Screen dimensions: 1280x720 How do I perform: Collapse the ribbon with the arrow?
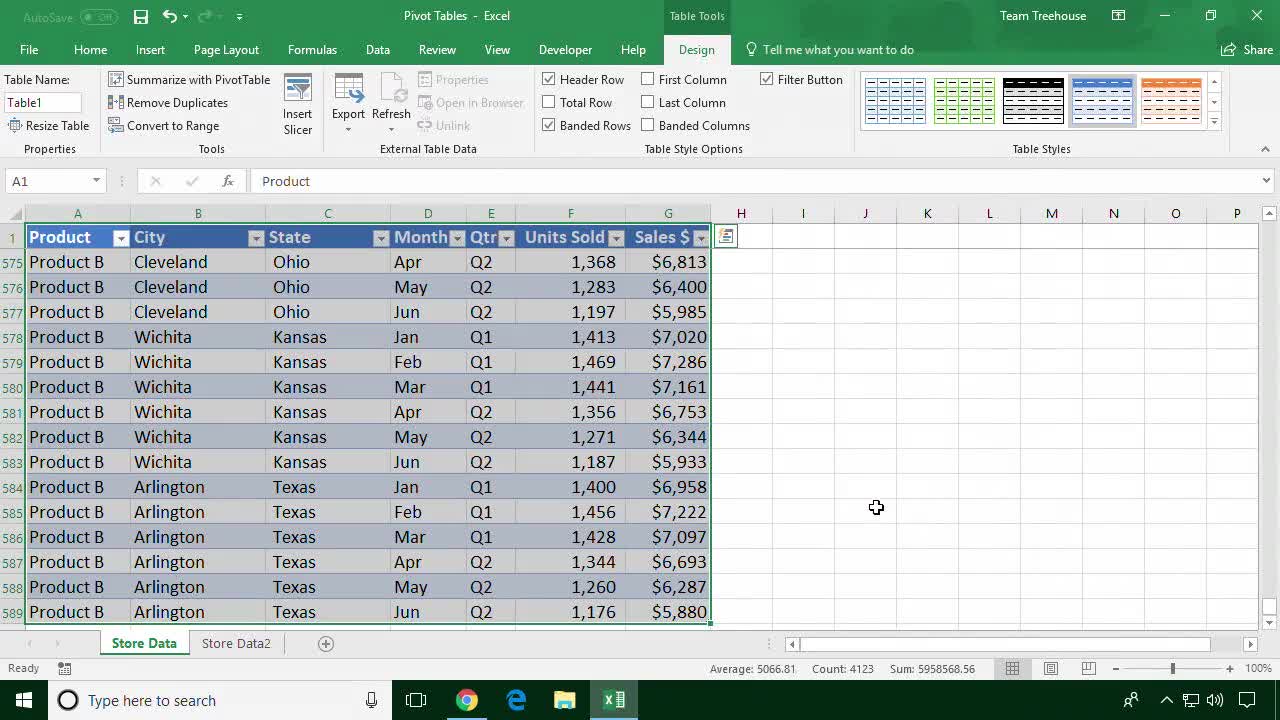click(1265, 149)
